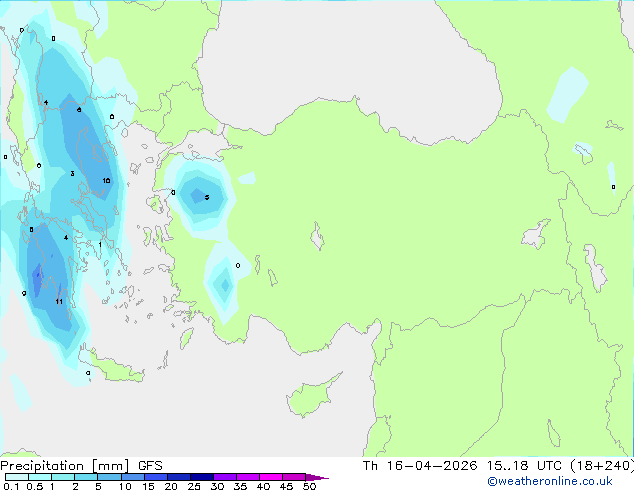Viewport: 634px width, 490px height.
Task: Click the island of Crete on the map
Action: [111, 365]
